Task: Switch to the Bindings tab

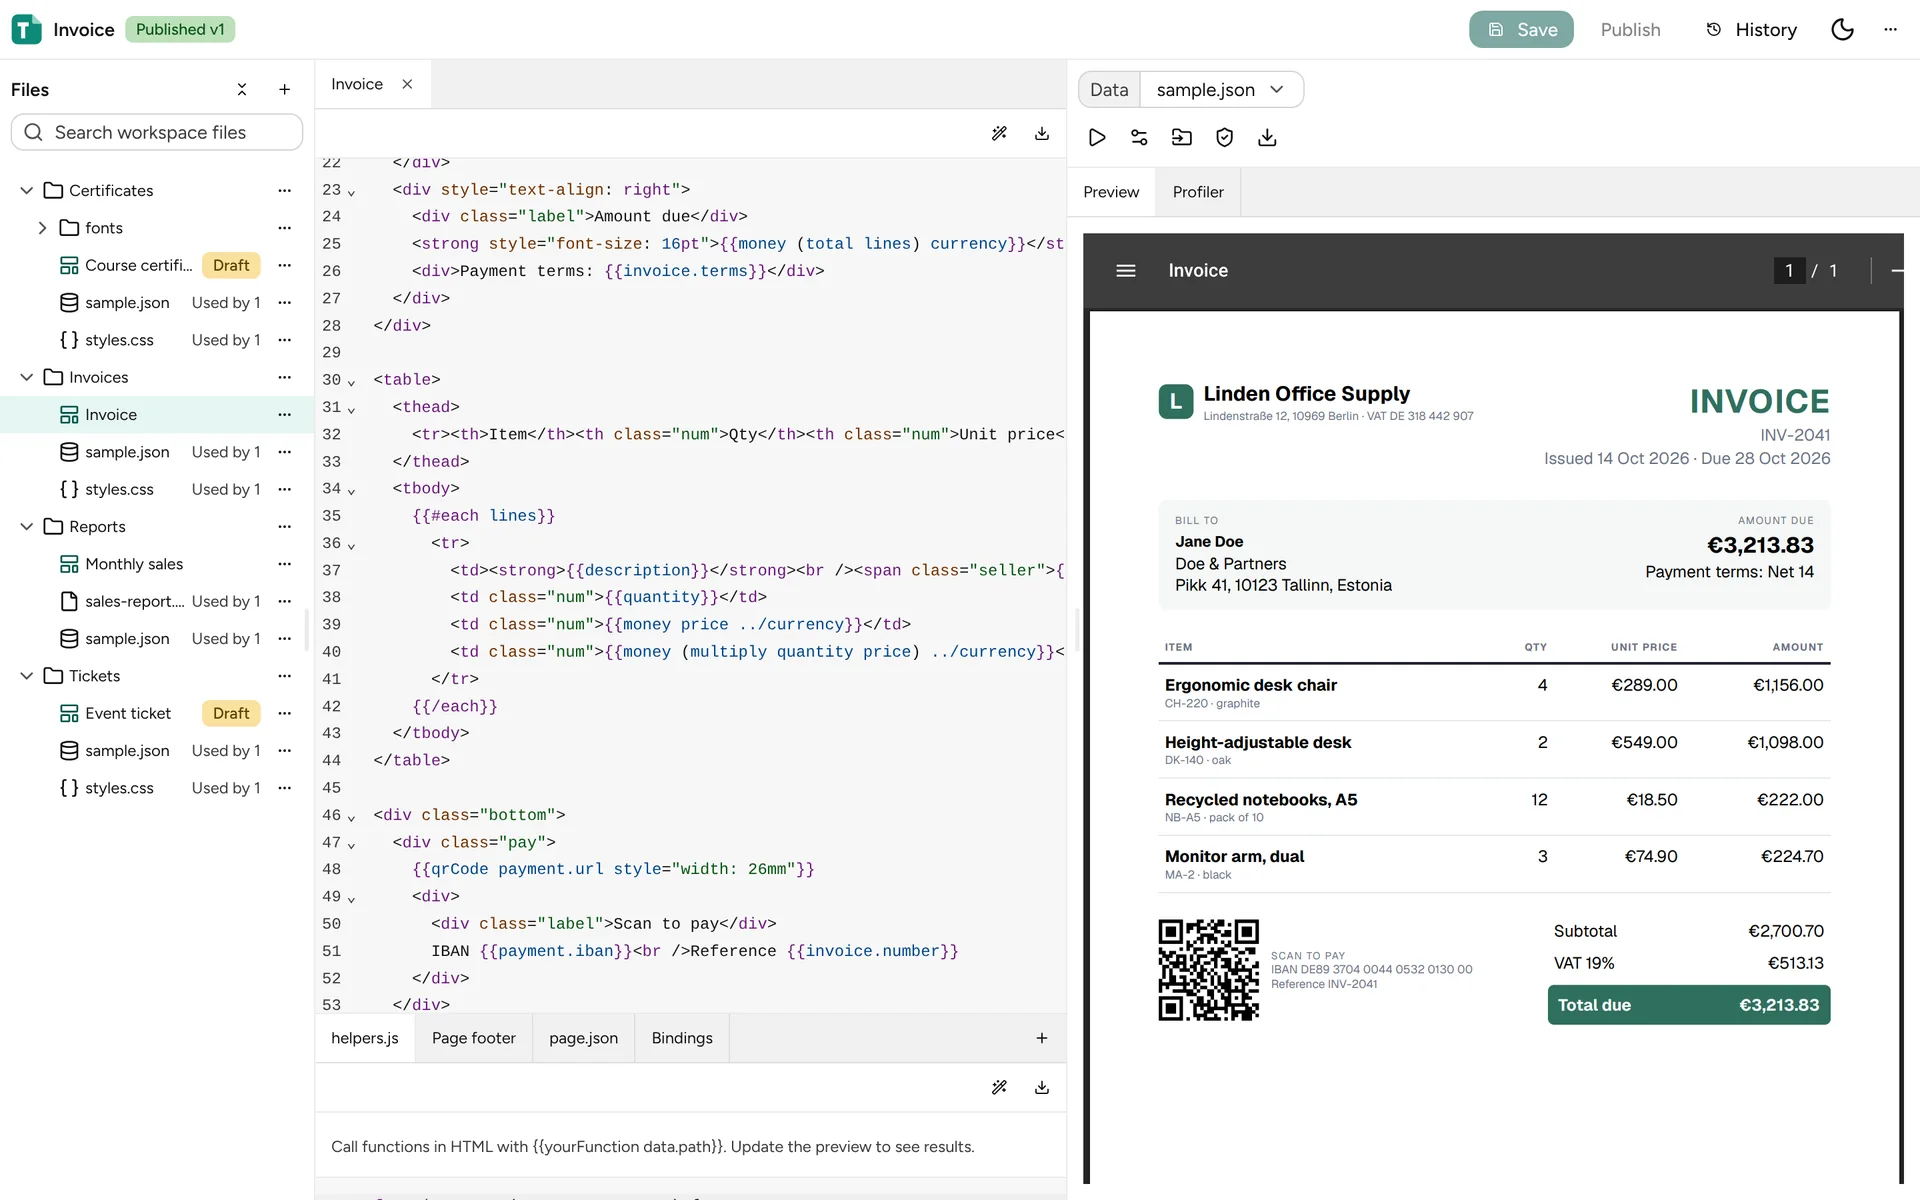Action: pyautogui.click(x=682, y=1038)
